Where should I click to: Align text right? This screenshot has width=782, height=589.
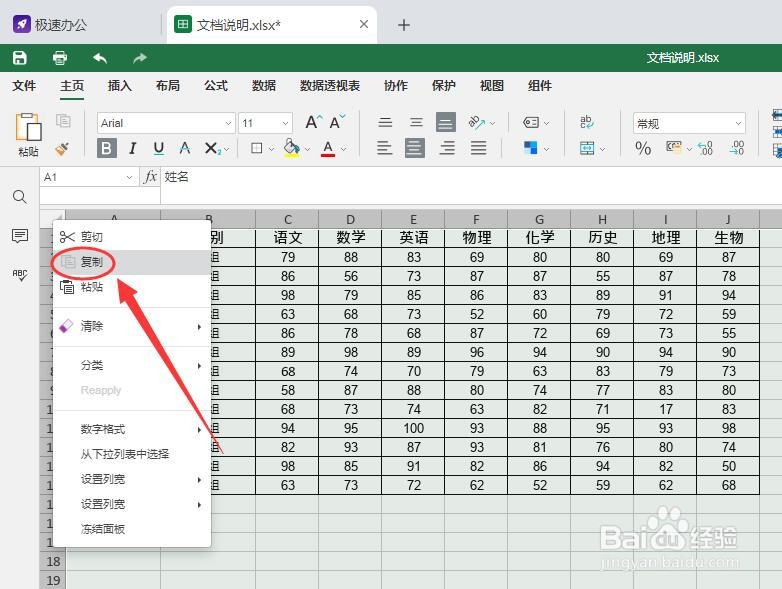pos(447,148)
